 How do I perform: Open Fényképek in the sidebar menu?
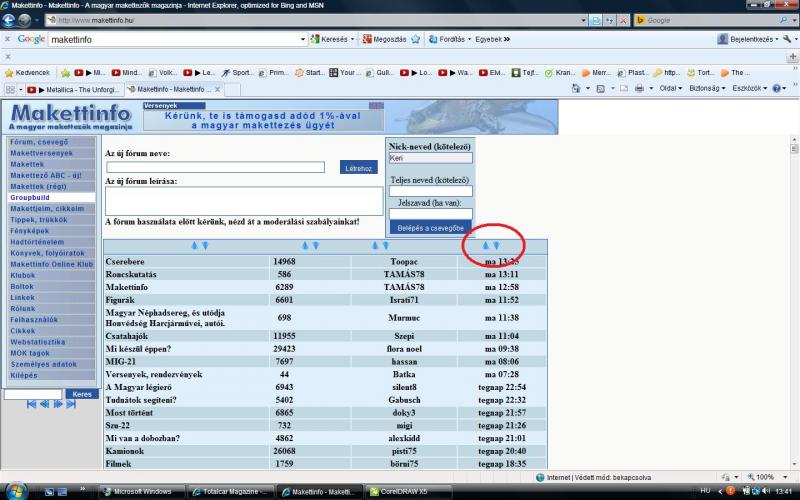point(30,231)
